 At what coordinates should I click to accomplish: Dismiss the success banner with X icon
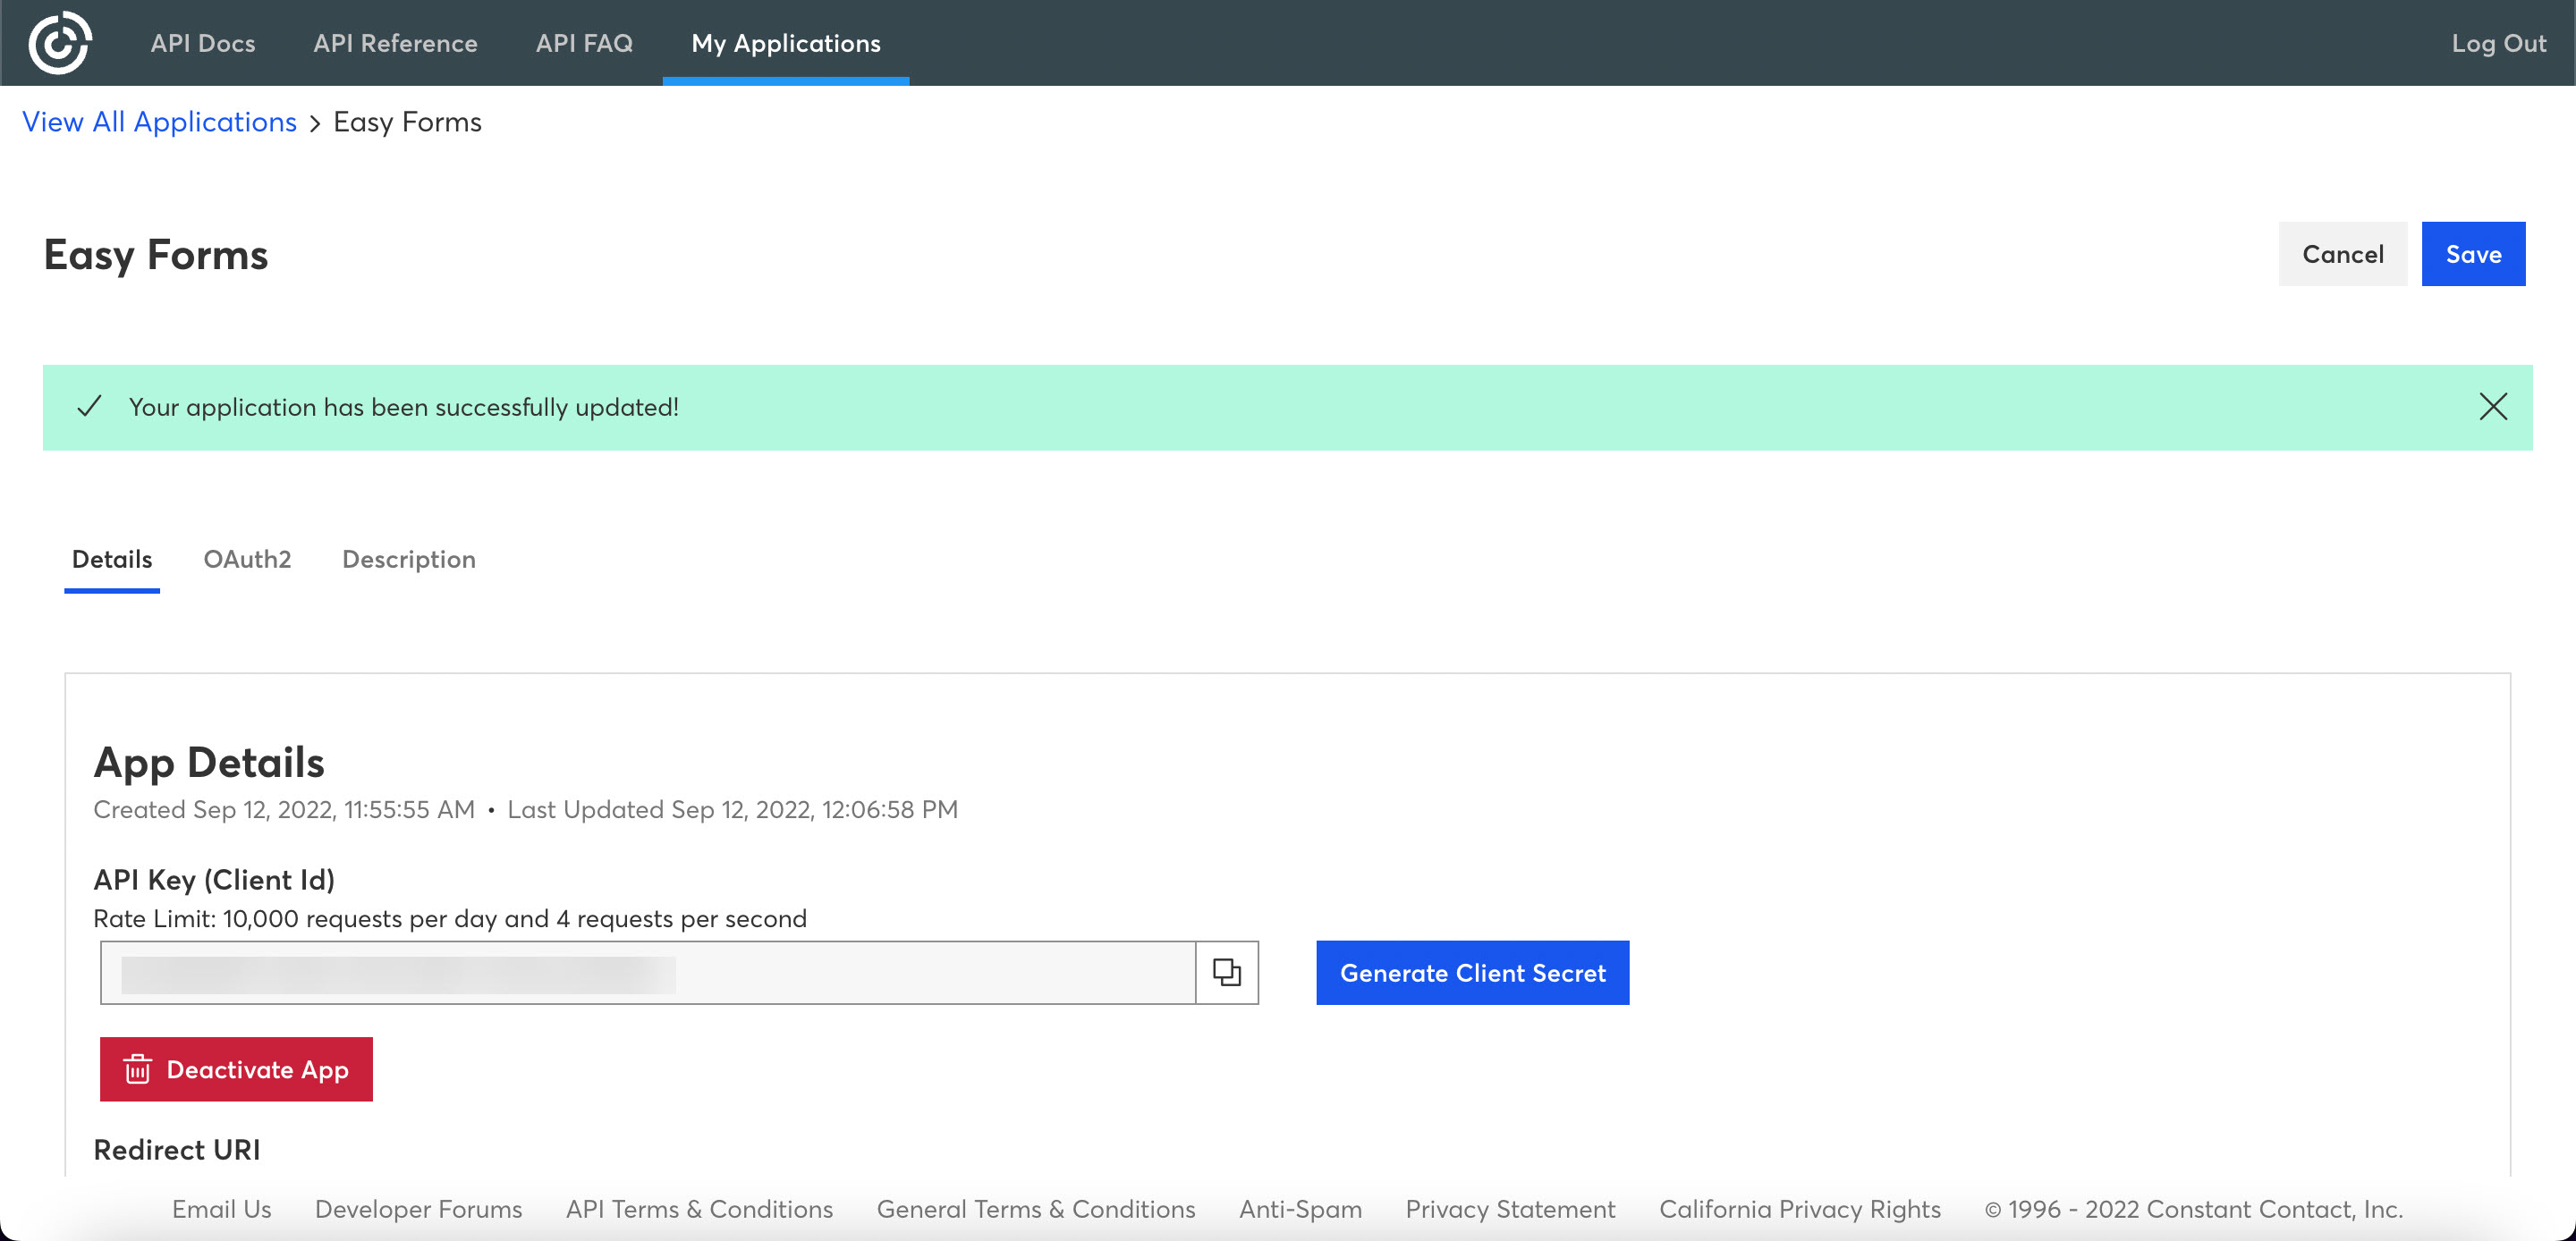coord(2492,407)
